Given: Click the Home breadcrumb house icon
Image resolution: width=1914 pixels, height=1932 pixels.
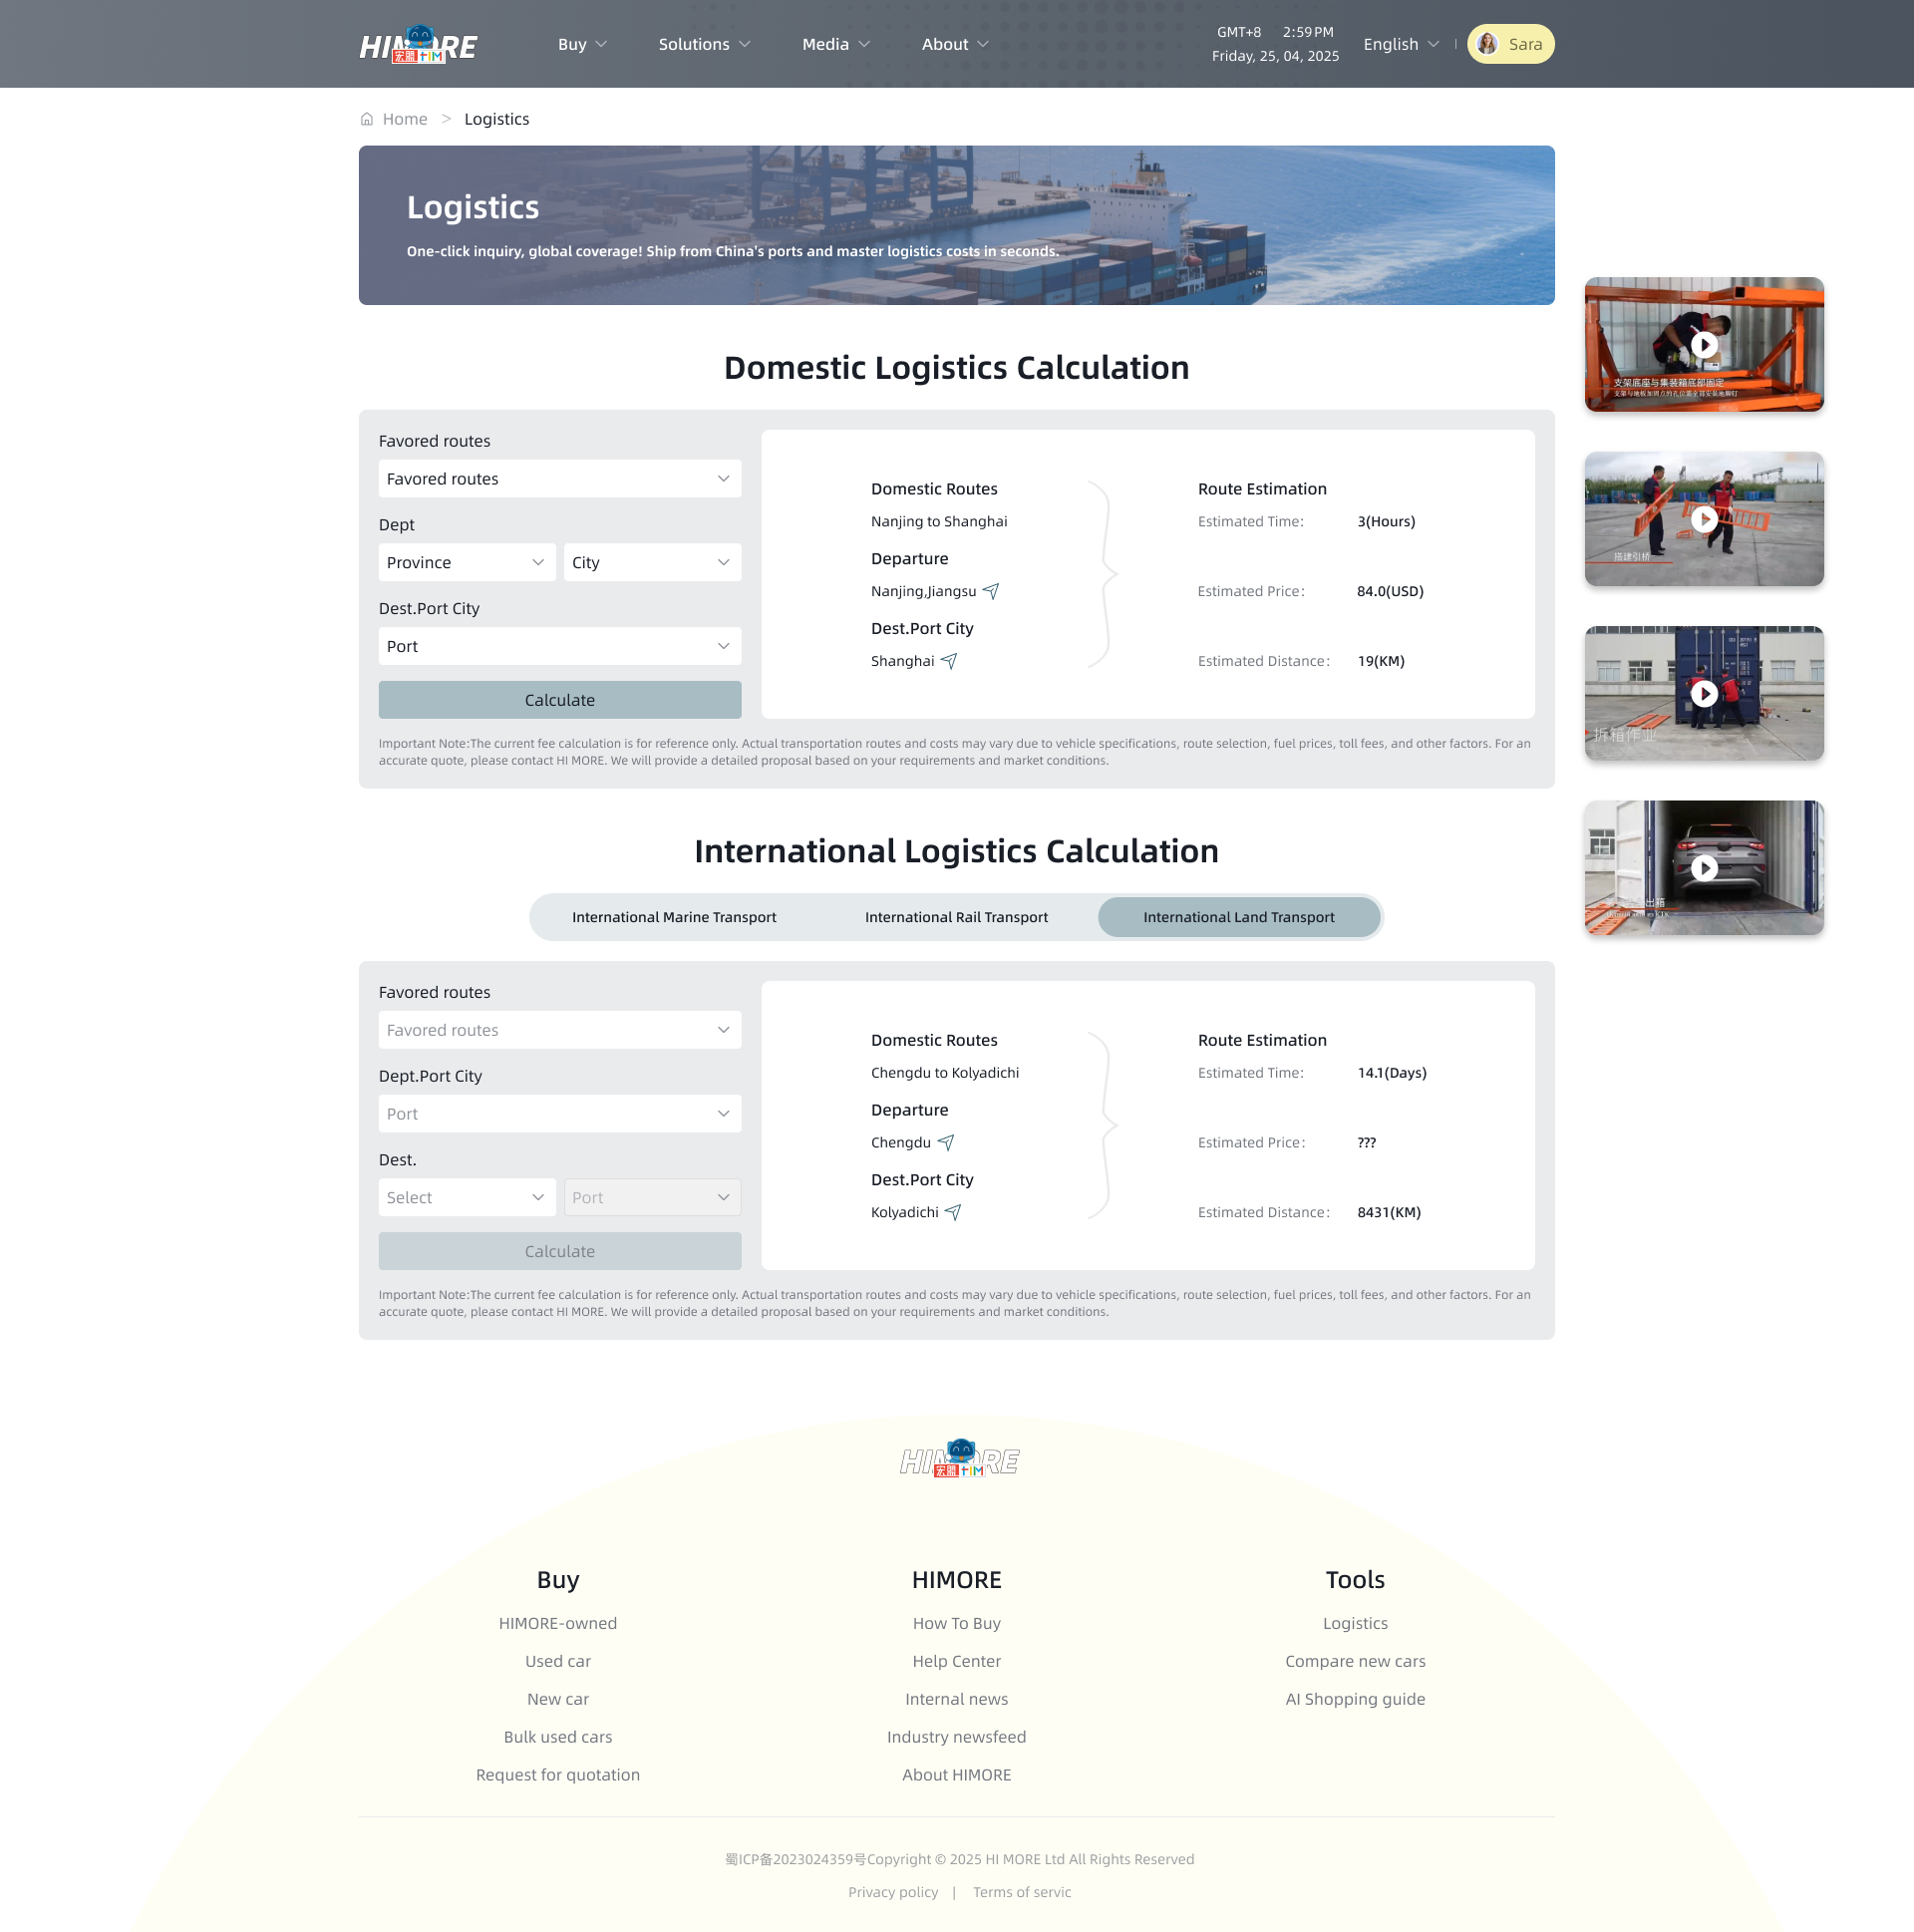Looking at the screenshot, I should click(x=367, y=119).
